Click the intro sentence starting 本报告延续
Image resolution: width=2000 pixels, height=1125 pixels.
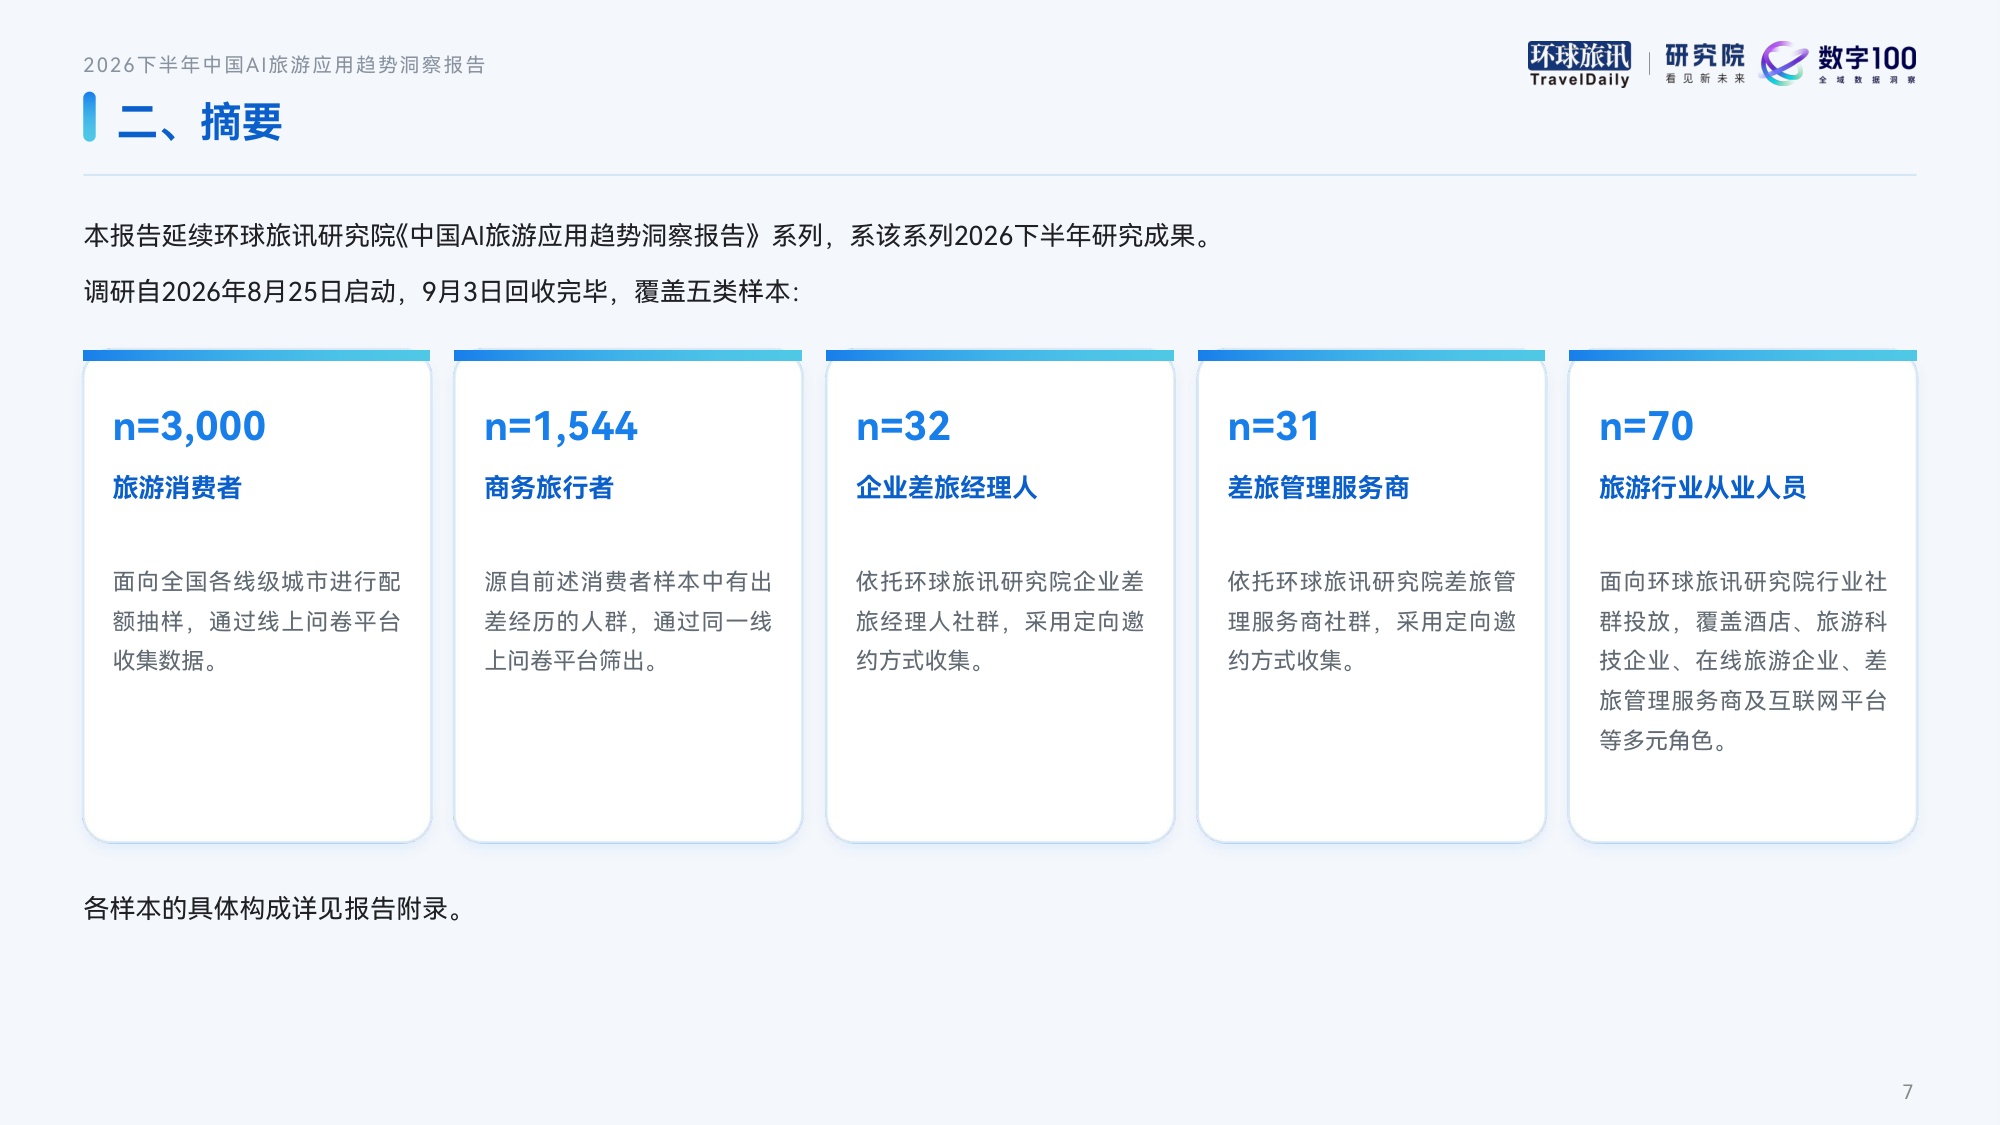[648, 236]
